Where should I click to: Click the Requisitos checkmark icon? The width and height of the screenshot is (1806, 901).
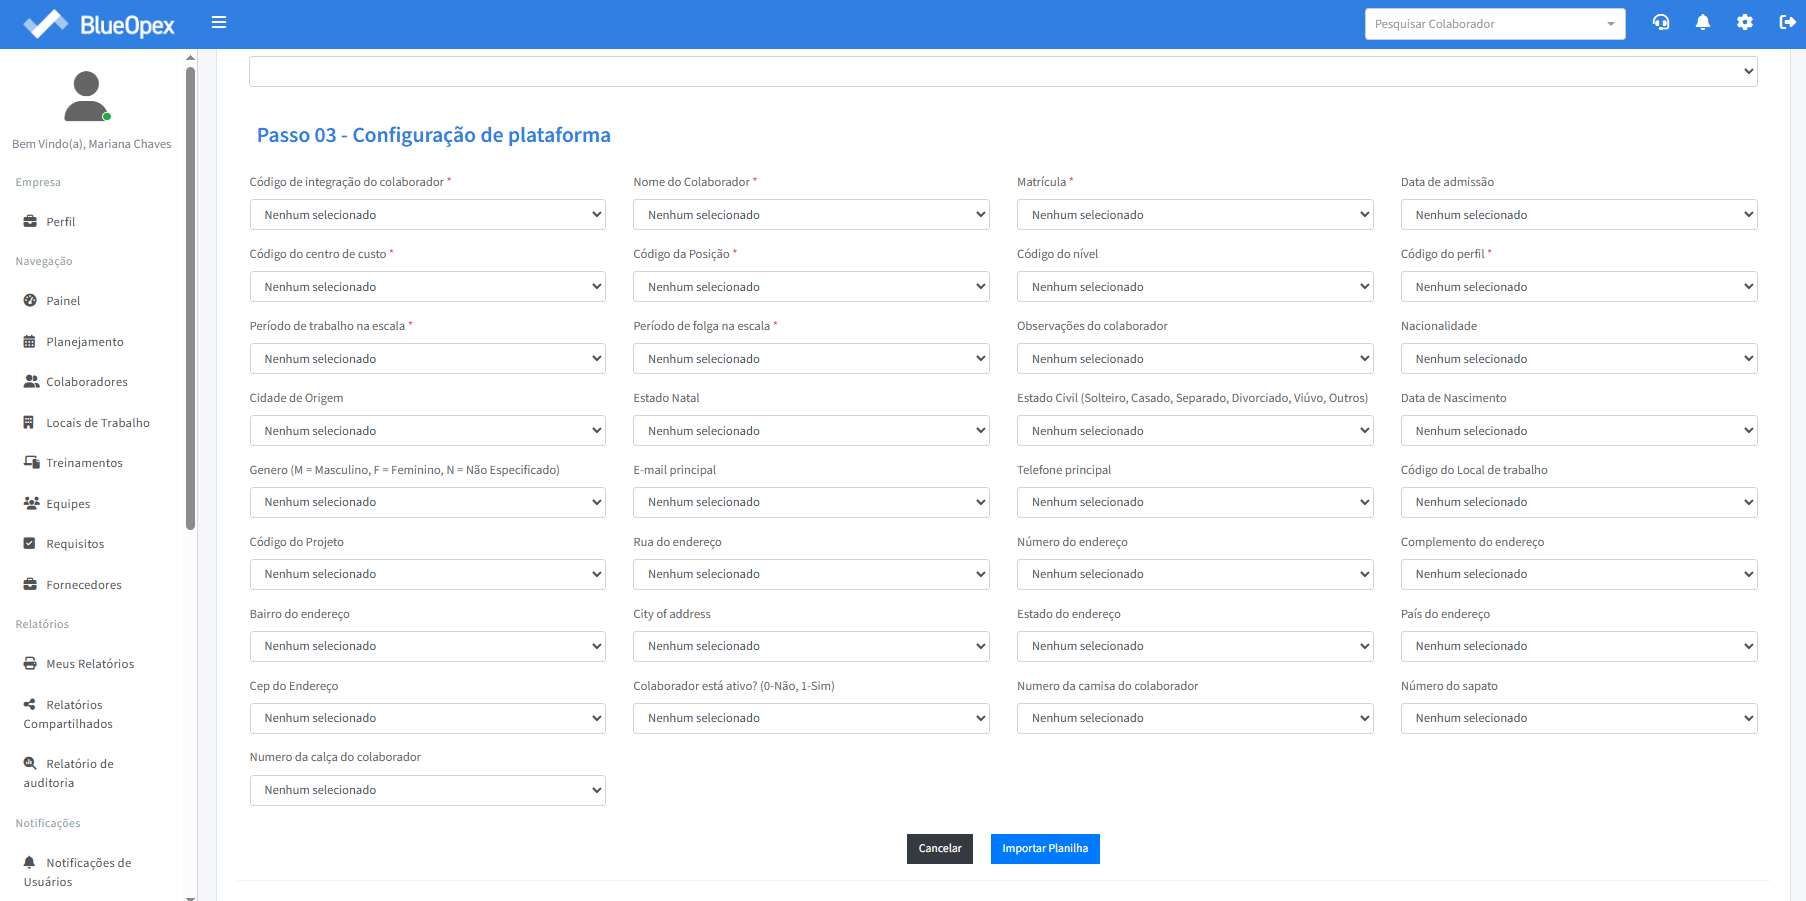30,544
